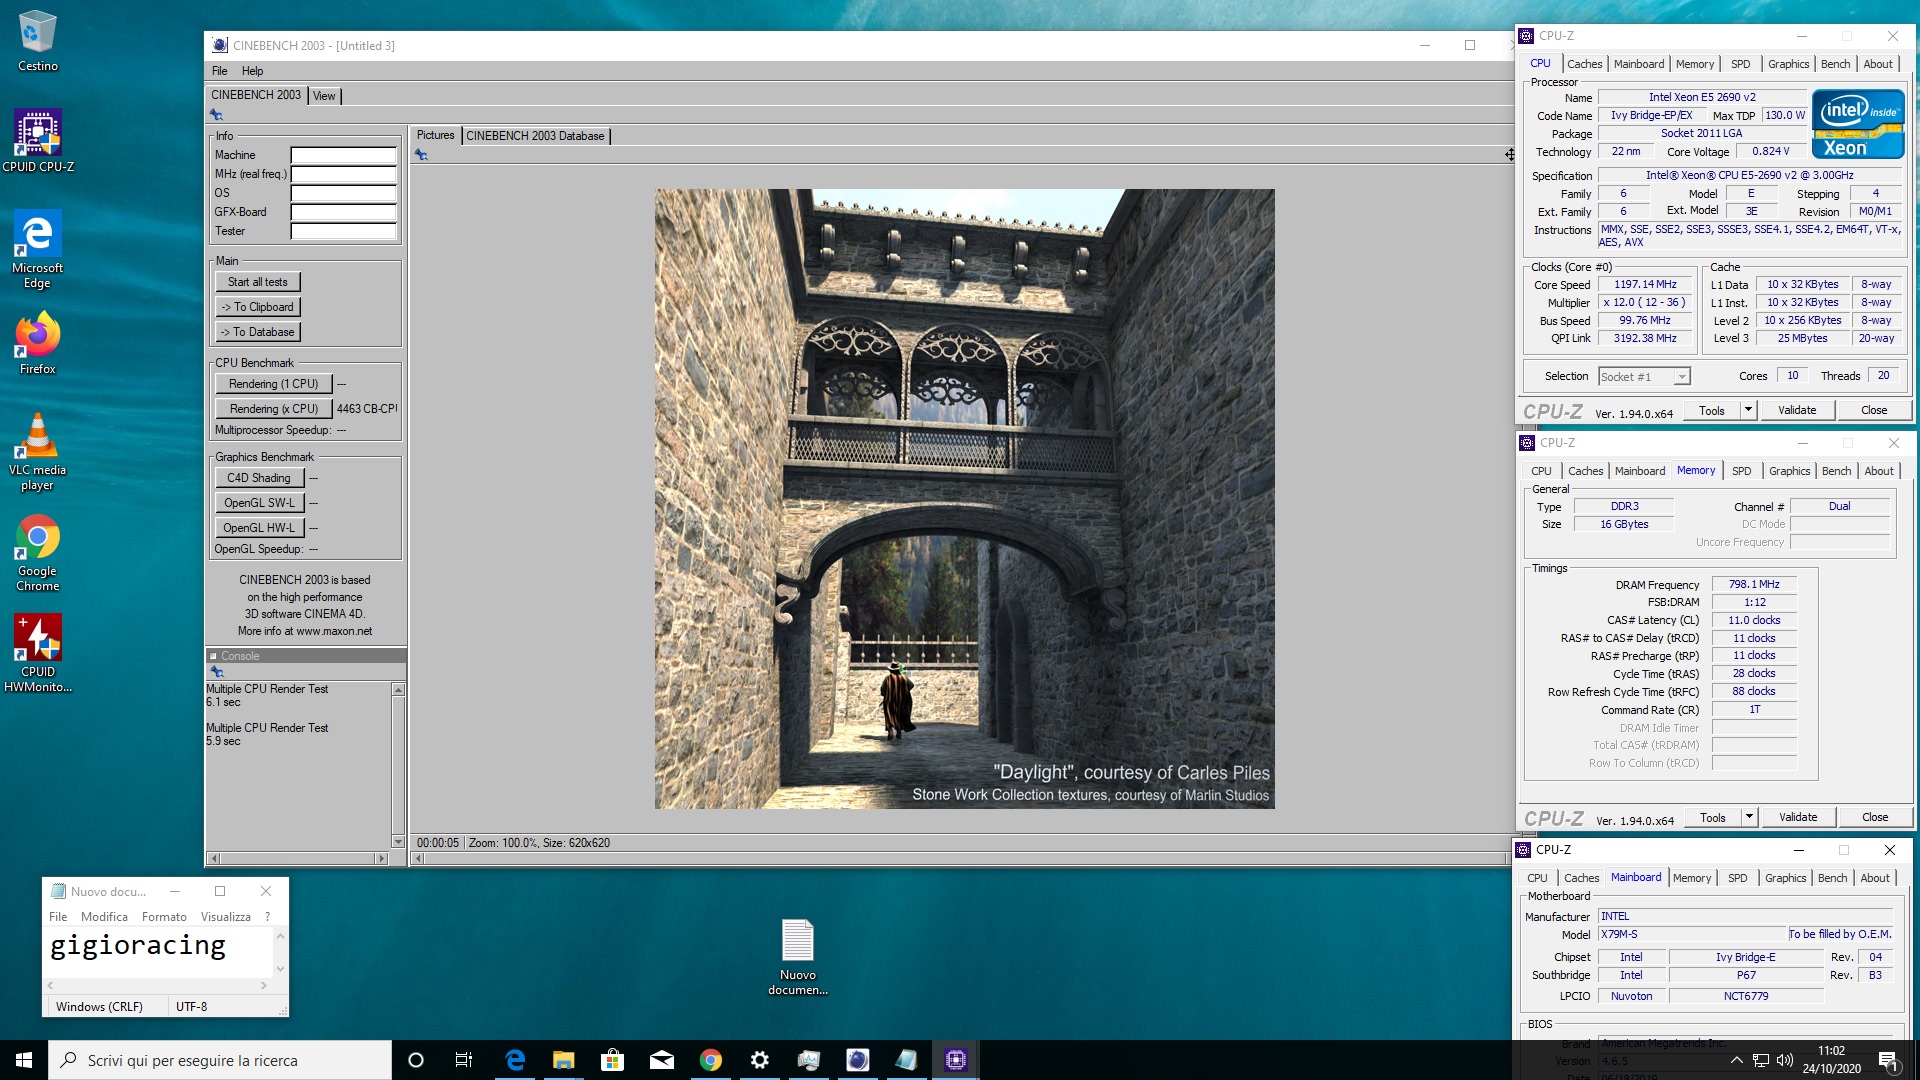The image size is (1920, 1080).
Task: Click the console scrollbar up arrow
Action: (398, 689)
